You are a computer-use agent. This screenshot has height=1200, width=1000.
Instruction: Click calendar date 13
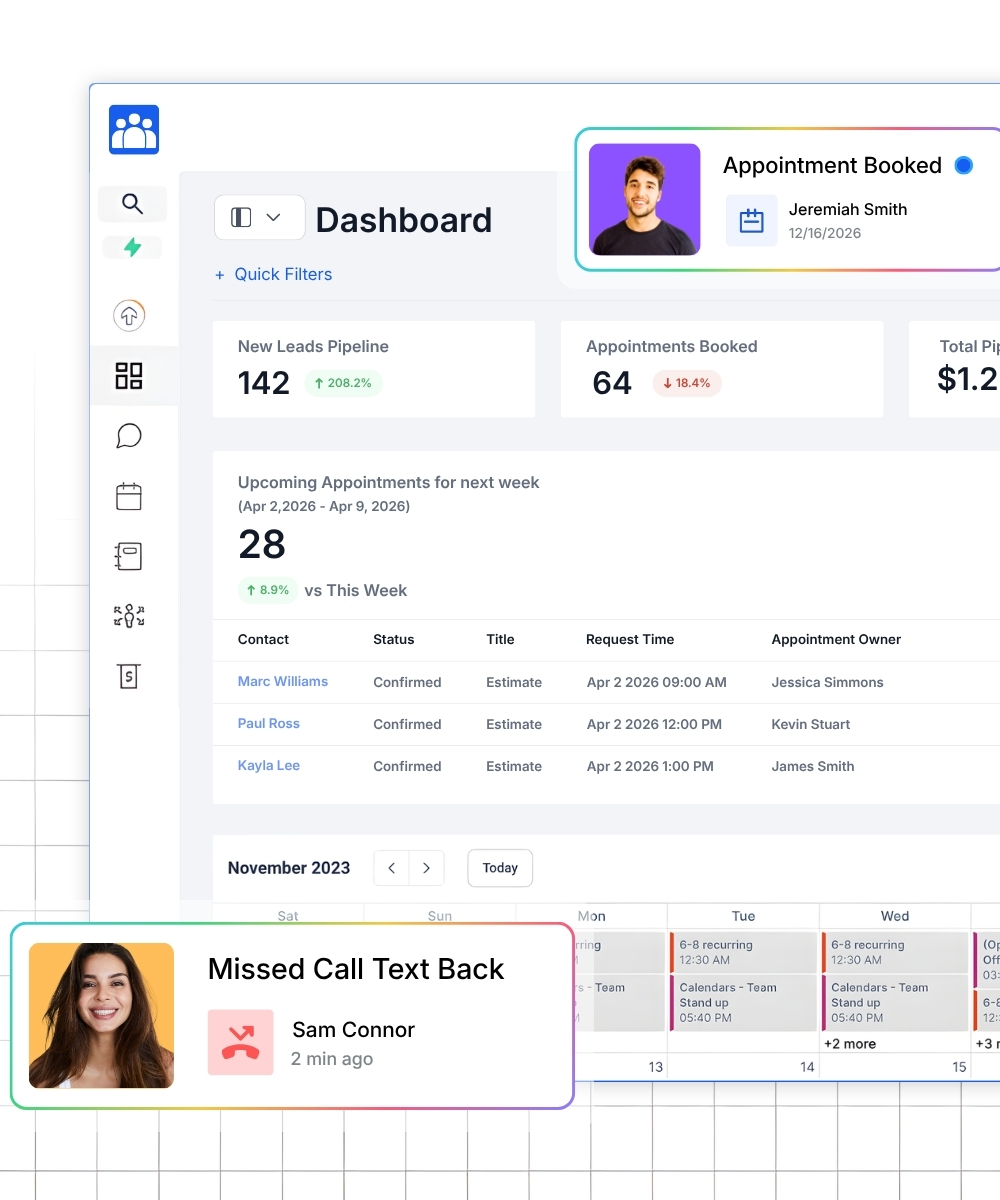(655, 1067)
